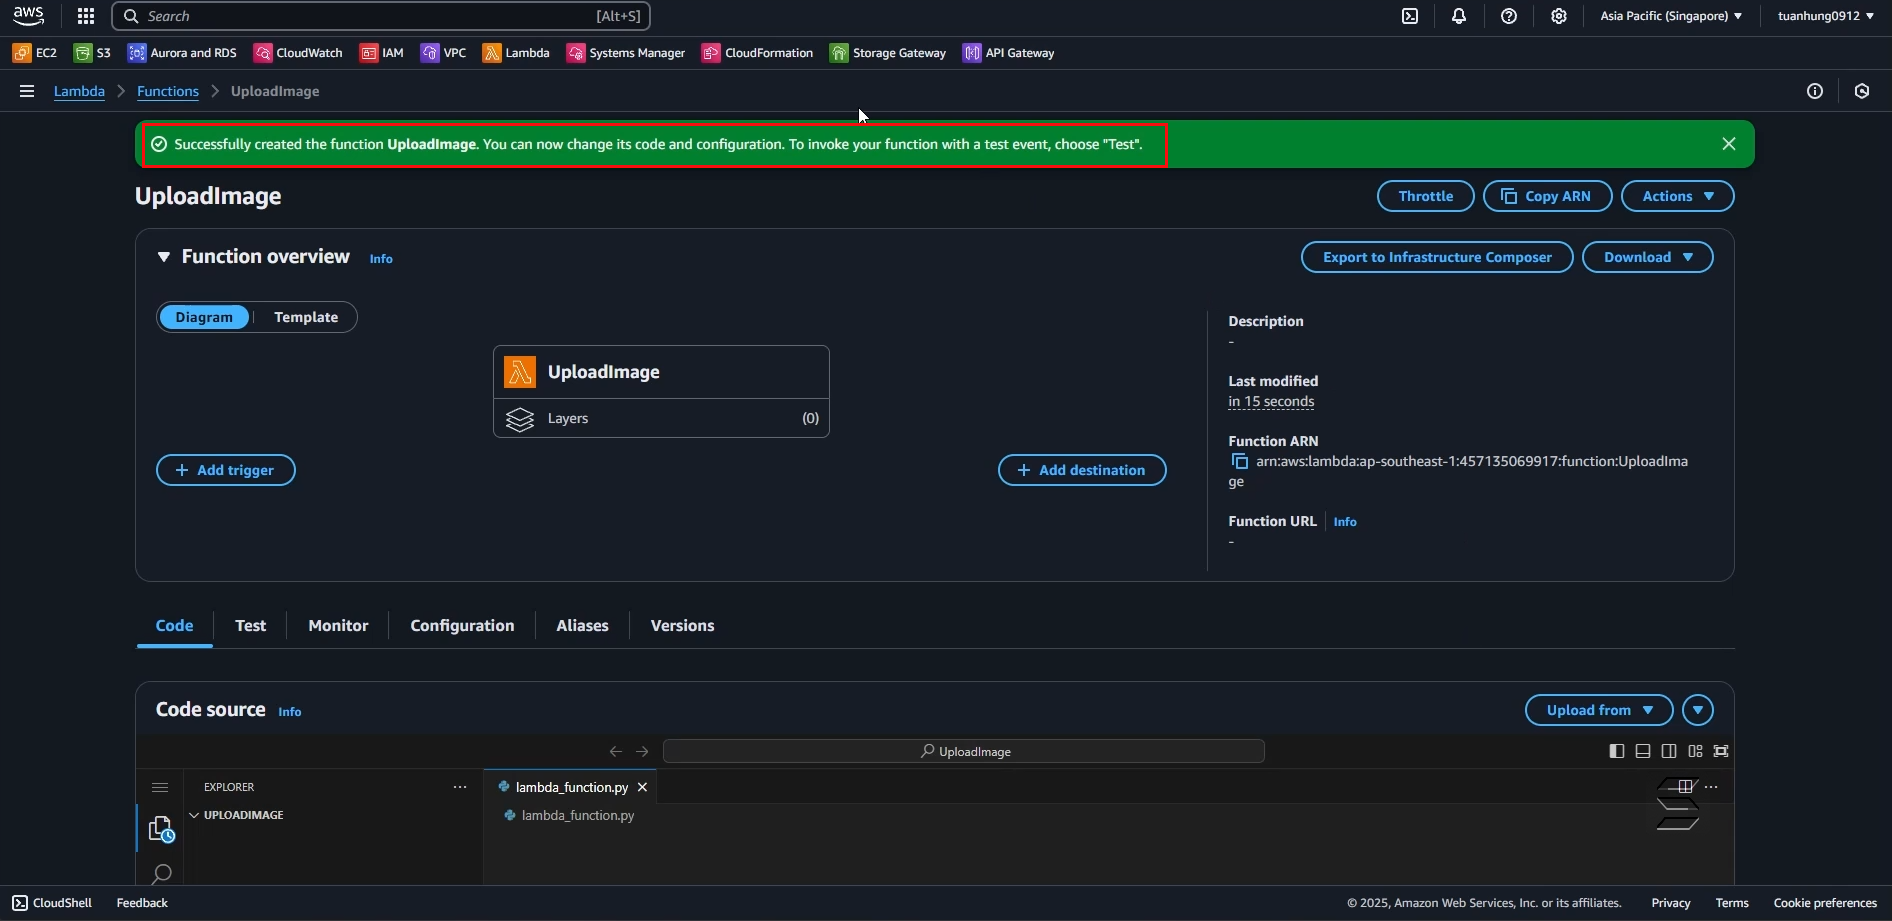Open the AWS services grid menu
The height and width of the screenshot is (921, 1892).
(x=86, y=16)
